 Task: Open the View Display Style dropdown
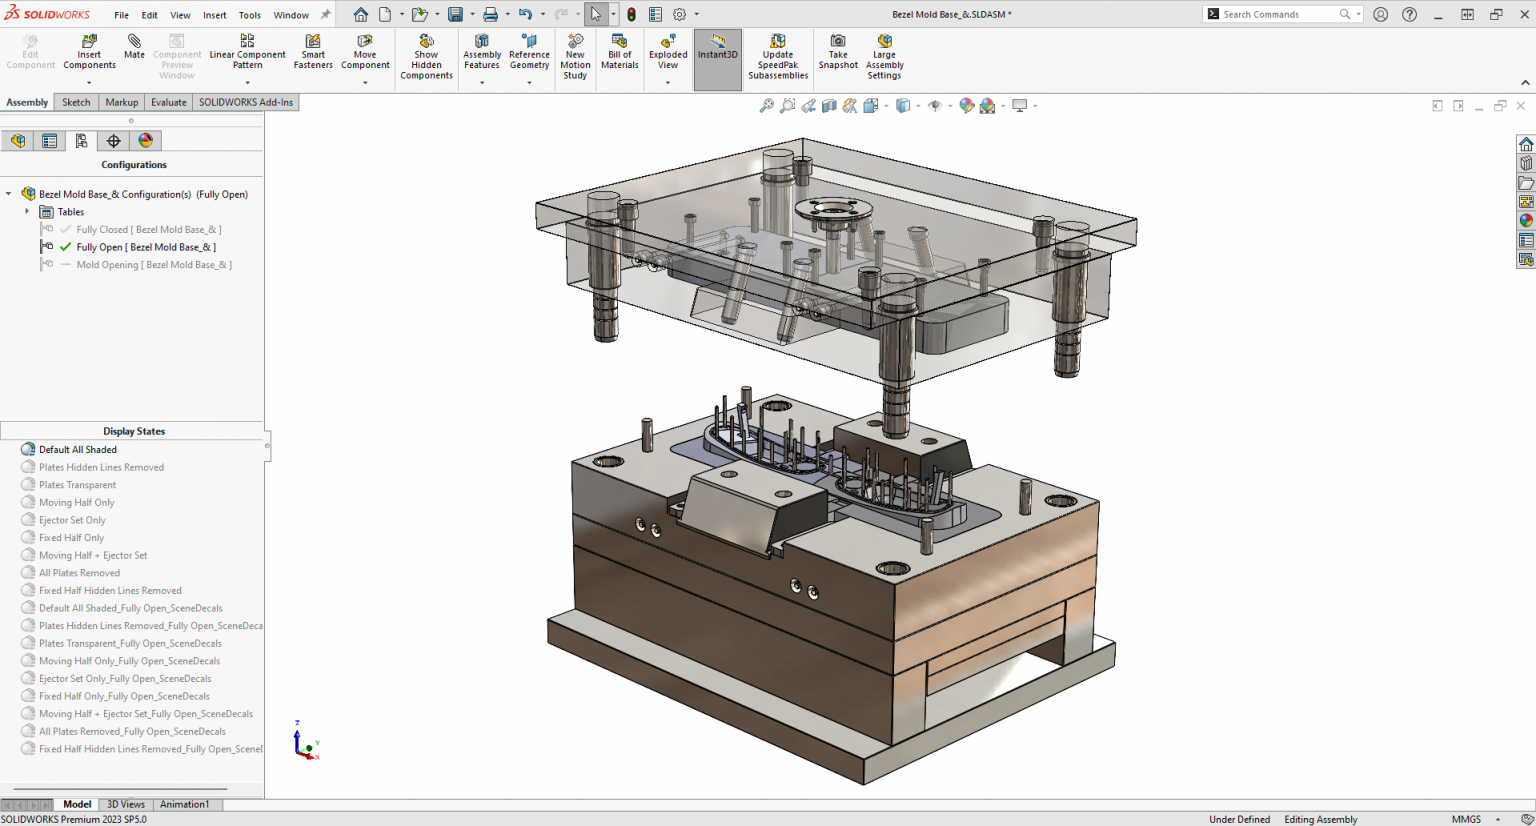tap(917, 105)
